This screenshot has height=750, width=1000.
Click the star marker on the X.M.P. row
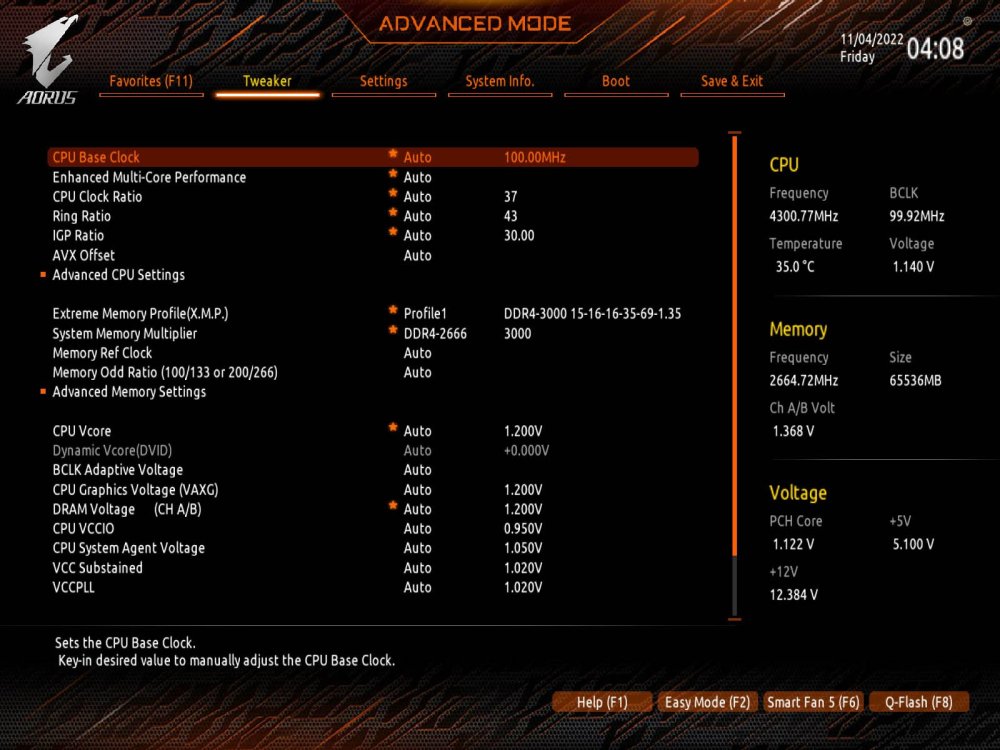tap(393, 311)
